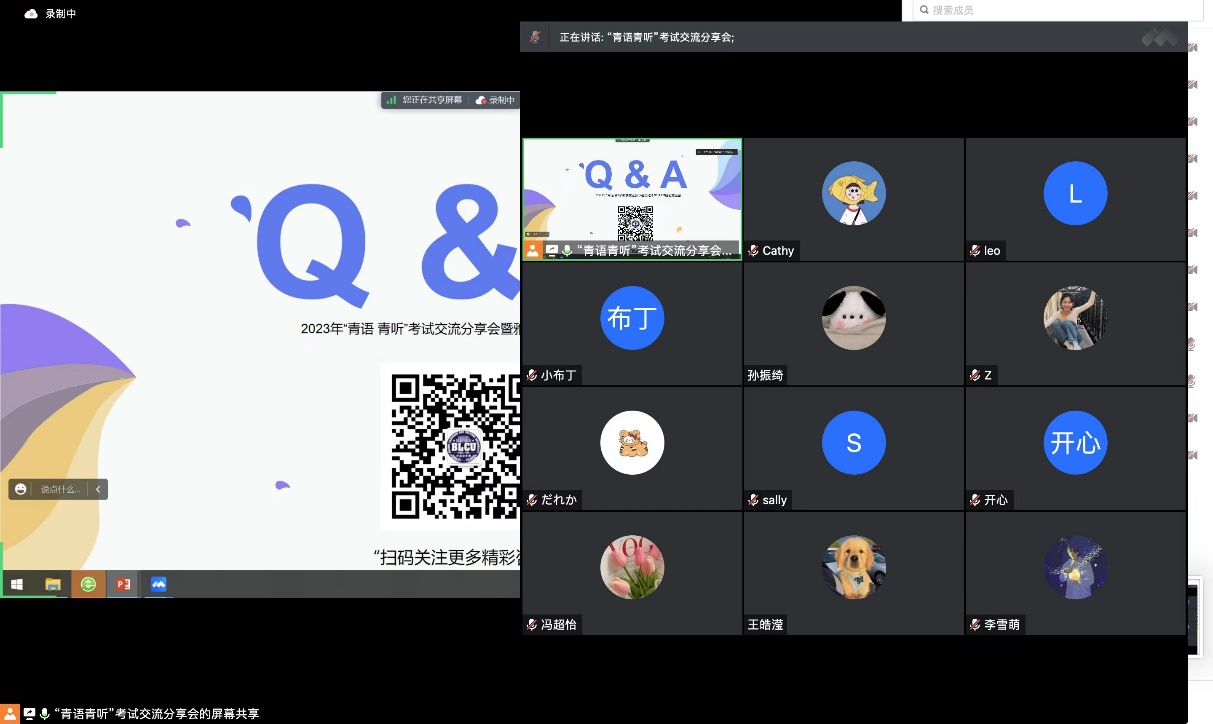Viewport: 1213px width, 724px height.
Task: Select the Q&A shared screen thumbnail
Action: click(x=632, y=190)
